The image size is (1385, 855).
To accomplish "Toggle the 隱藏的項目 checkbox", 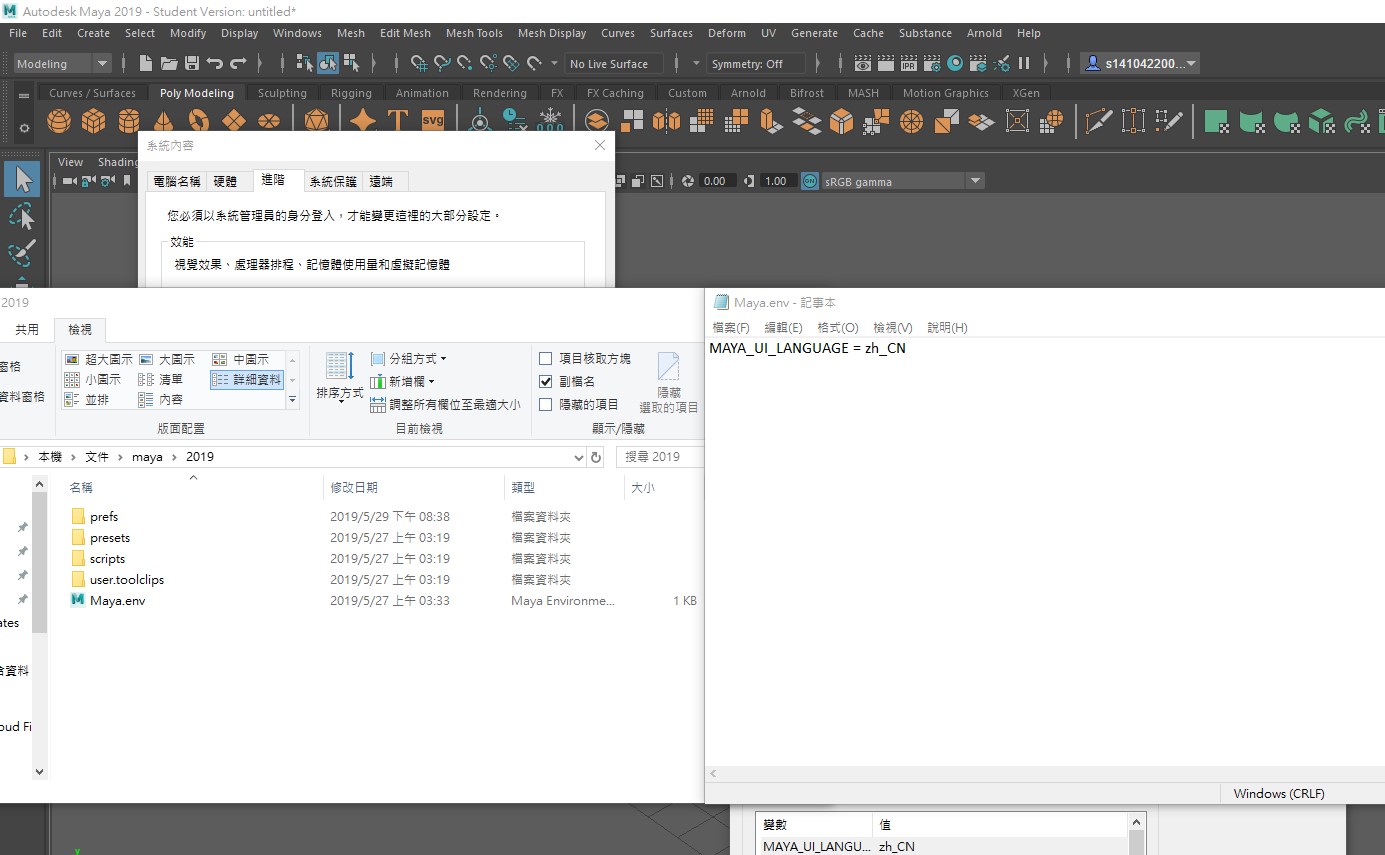I will click(x=545, y=404).
